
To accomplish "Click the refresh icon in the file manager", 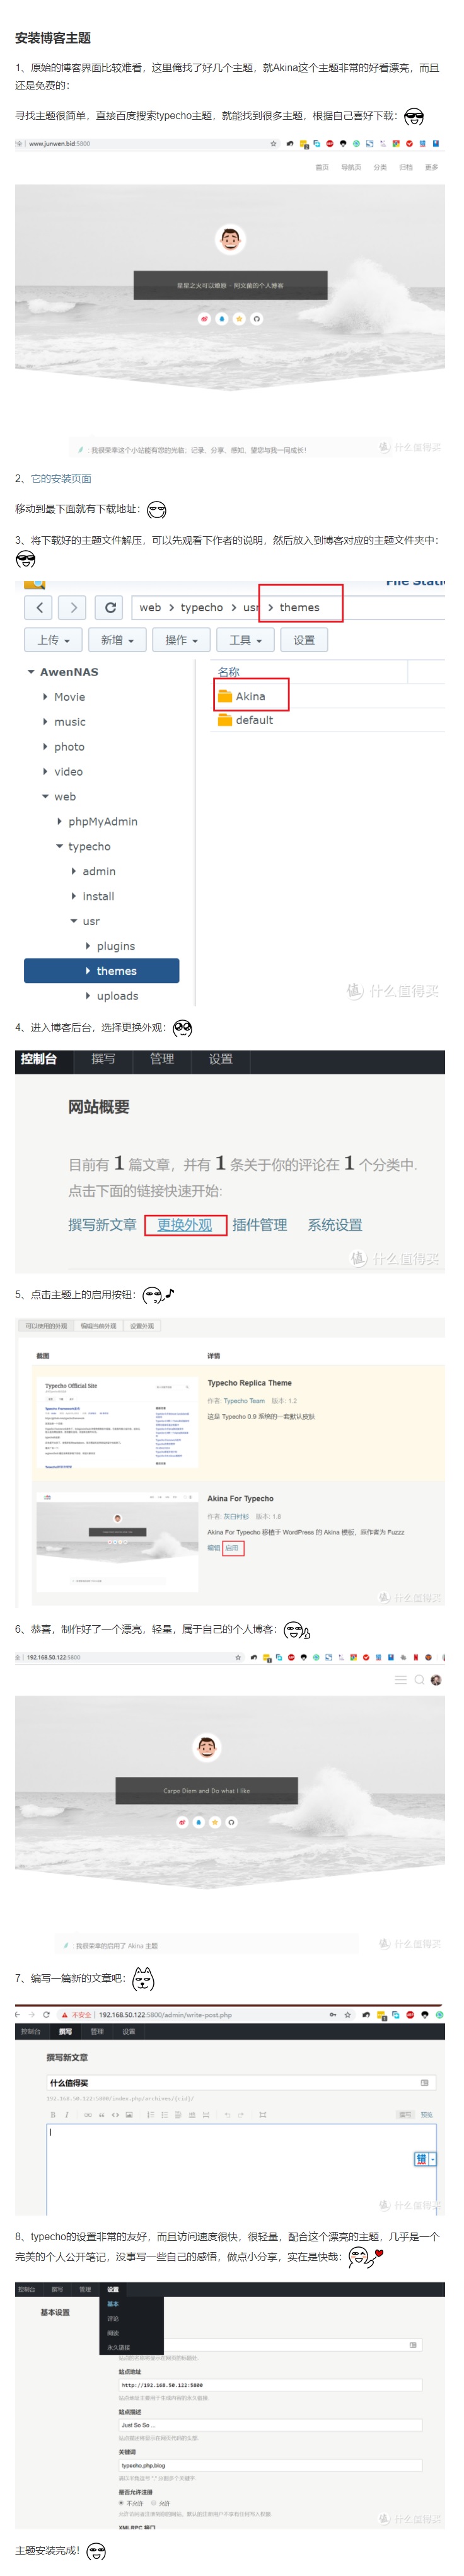I will click(110, 608).
